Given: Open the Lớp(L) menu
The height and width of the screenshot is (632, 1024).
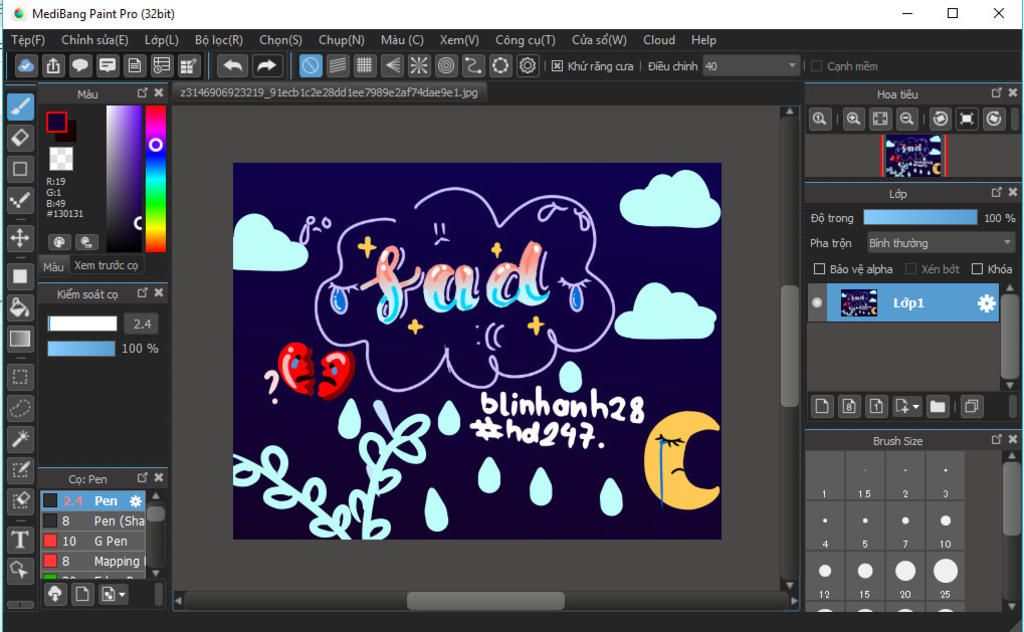Looking at the screenshot, I should (x=161, y=40).
